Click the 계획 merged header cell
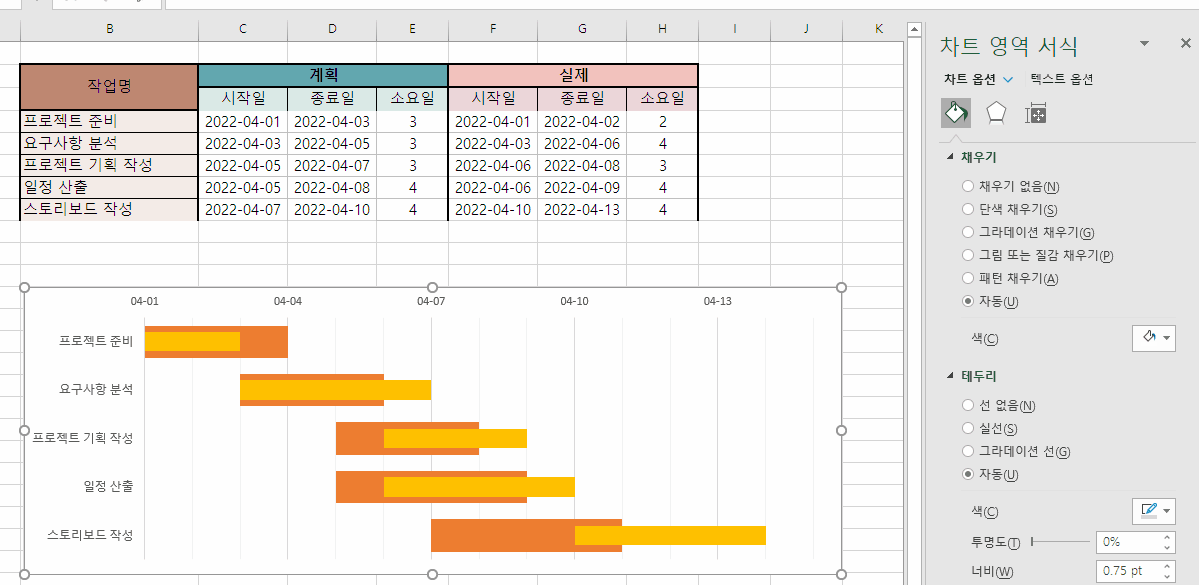1199x585 pixels. point(323,76)
